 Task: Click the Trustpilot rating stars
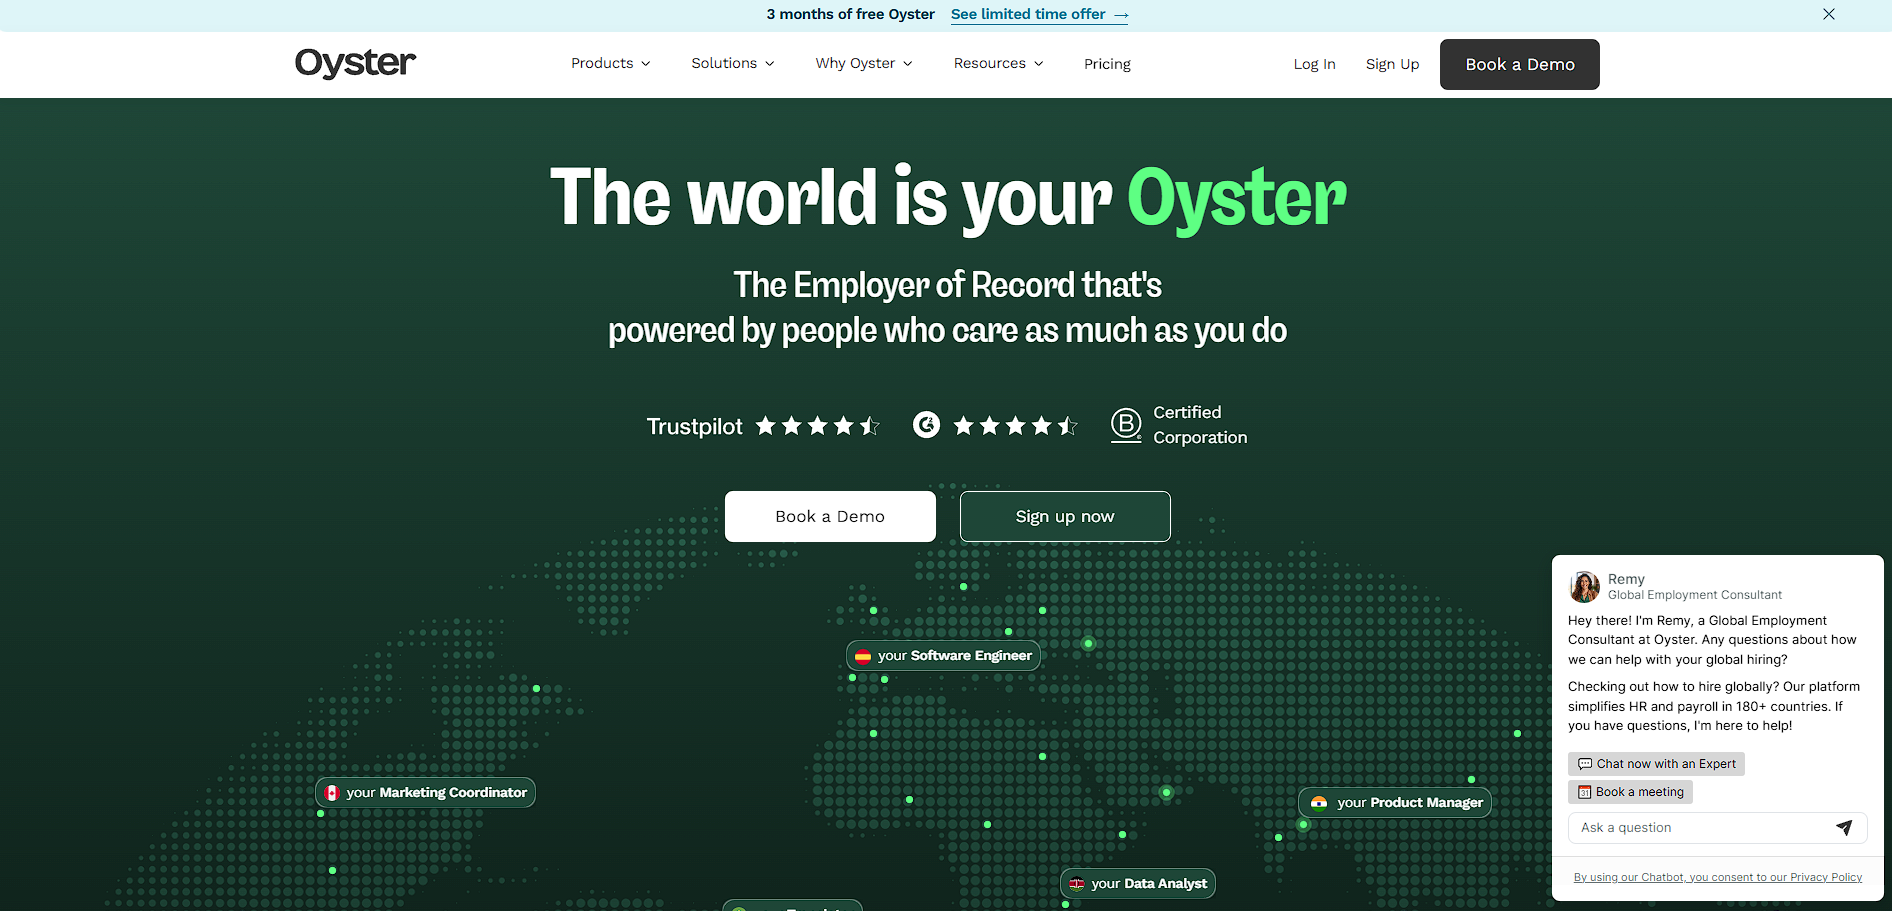(x=818, y=426)
